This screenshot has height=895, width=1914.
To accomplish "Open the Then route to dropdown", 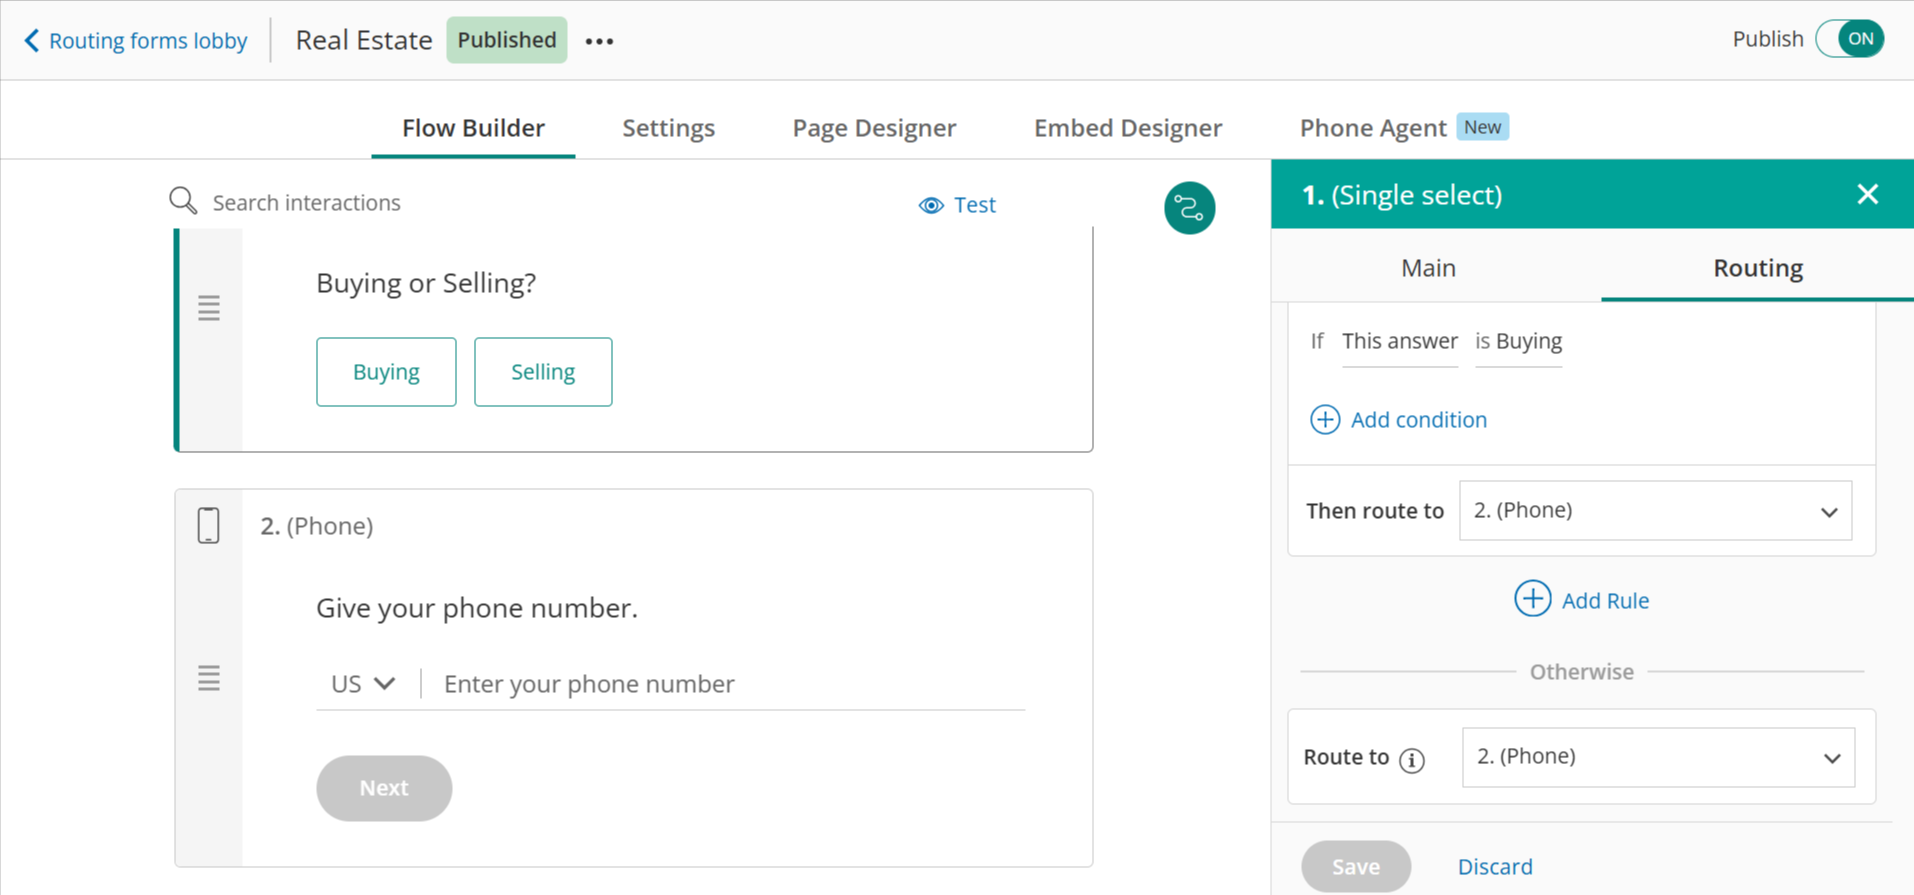I will tap(1655, 510).
